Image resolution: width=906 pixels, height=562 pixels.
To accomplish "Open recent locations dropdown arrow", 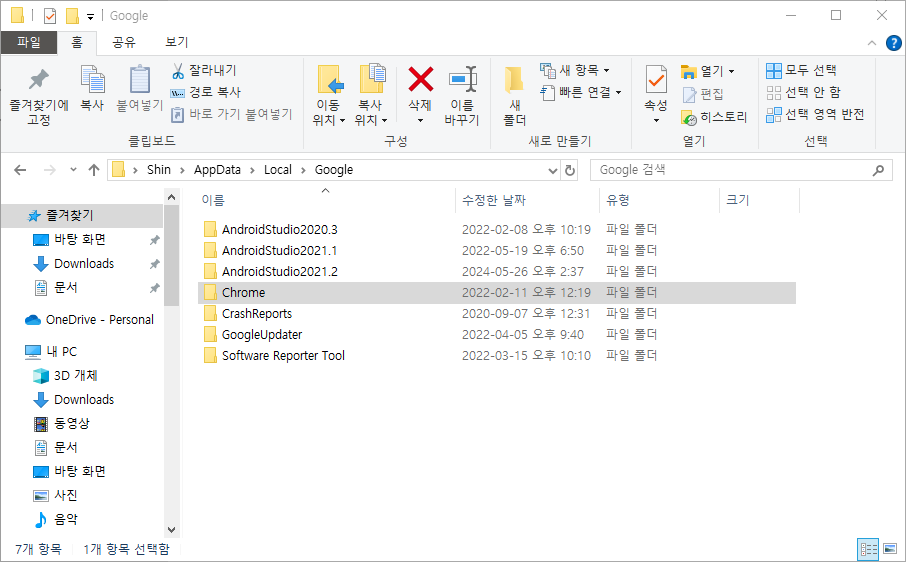I will 73,170.
